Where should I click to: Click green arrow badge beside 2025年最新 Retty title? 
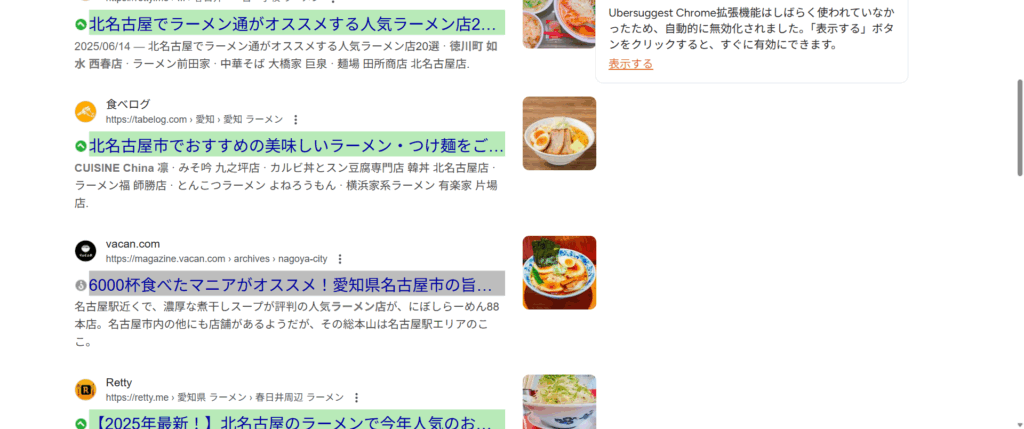81,423
